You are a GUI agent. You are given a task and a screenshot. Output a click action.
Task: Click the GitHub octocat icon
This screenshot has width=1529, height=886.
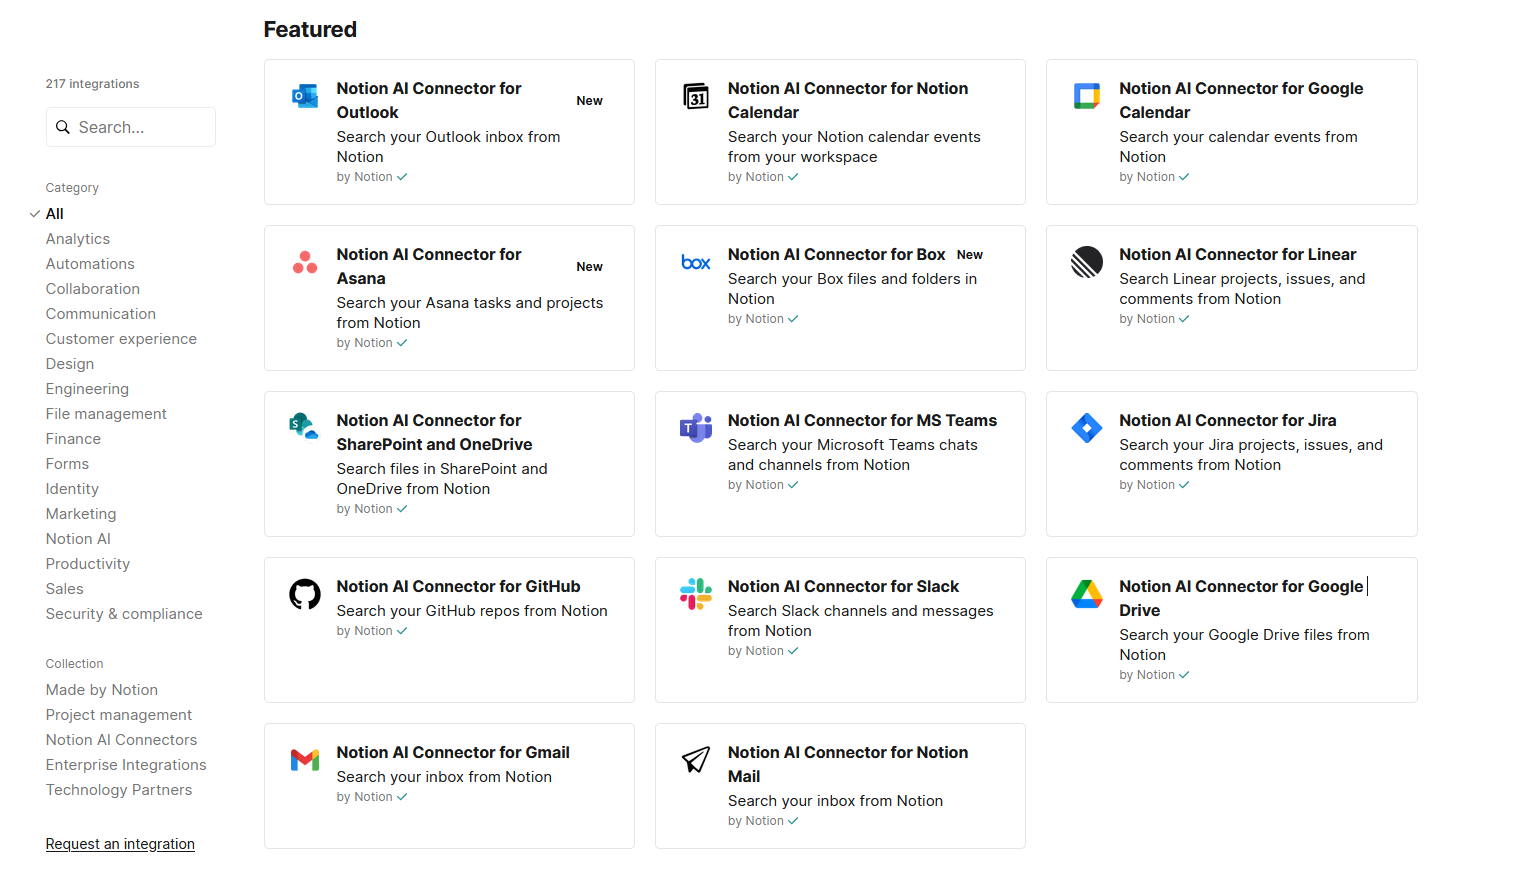pos(304,594)
